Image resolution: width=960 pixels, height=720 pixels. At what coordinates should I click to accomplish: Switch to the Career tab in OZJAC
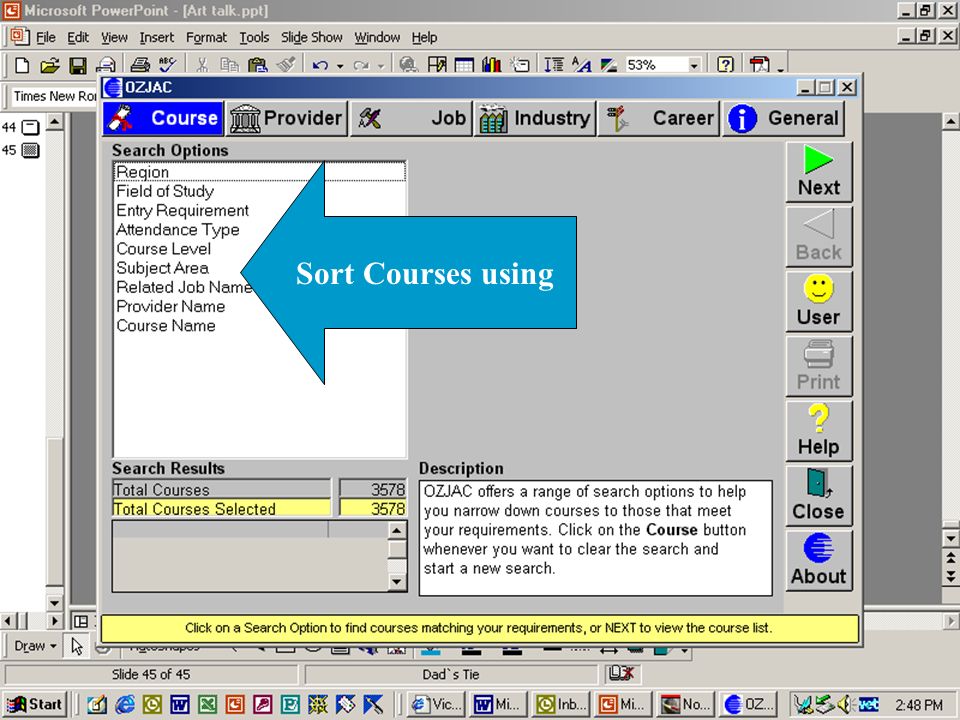pos(658,118)
